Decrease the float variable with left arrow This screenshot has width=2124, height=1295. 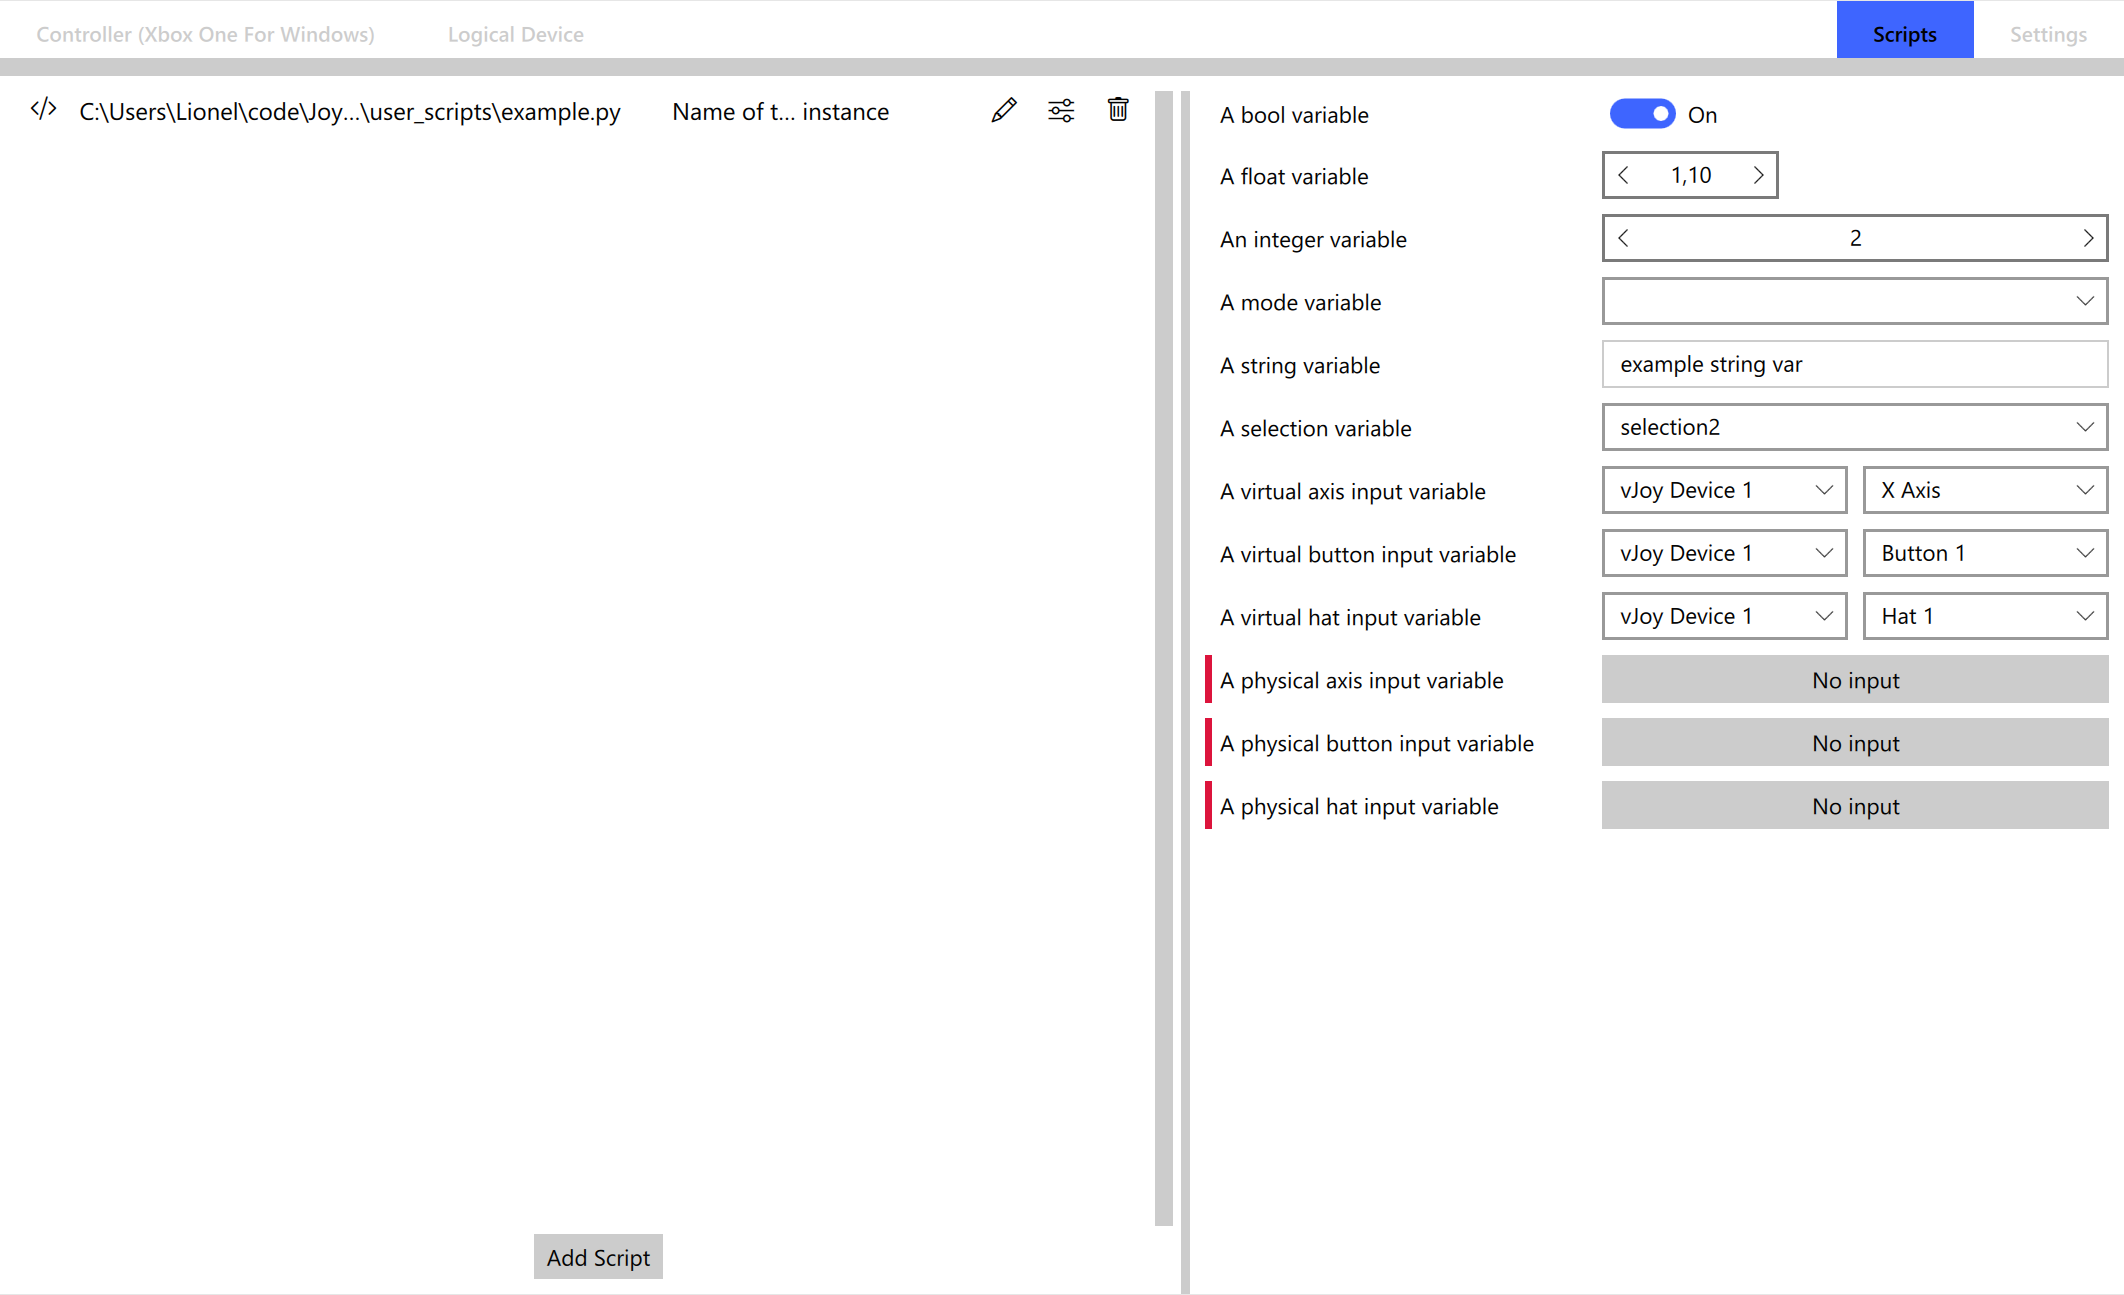1623,175
